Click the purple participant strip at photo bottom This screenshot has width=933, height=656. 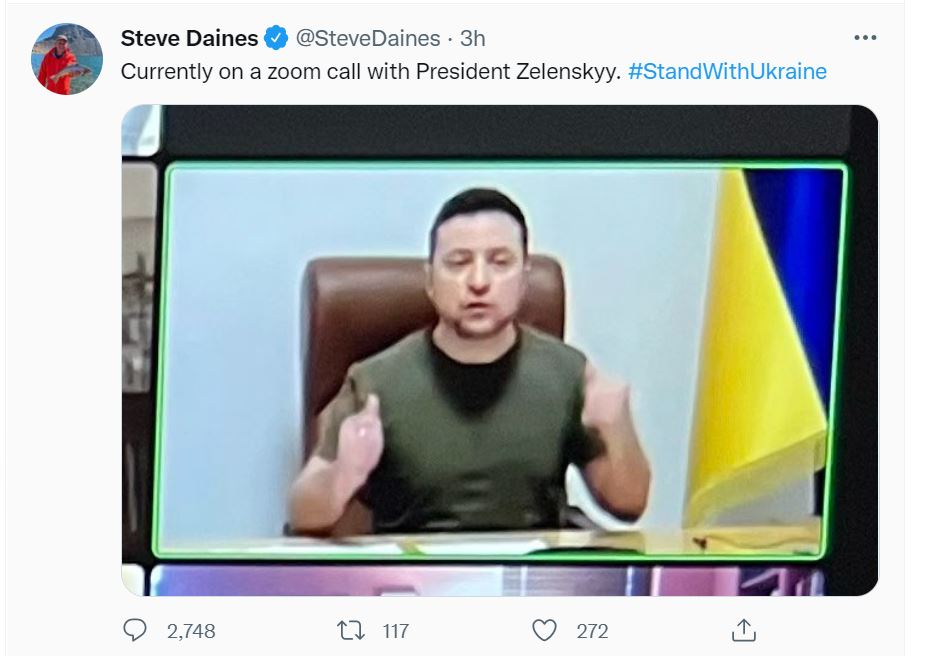(x=487, y=581)
